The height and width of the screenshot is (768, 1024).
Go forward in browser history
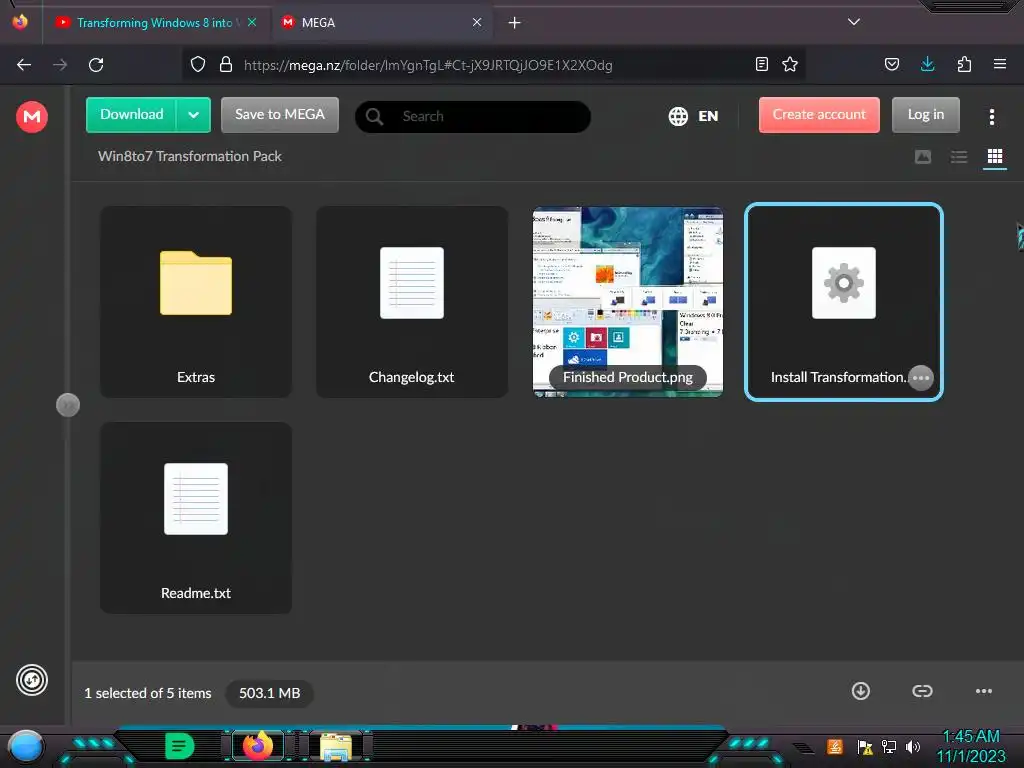[60, 65]
